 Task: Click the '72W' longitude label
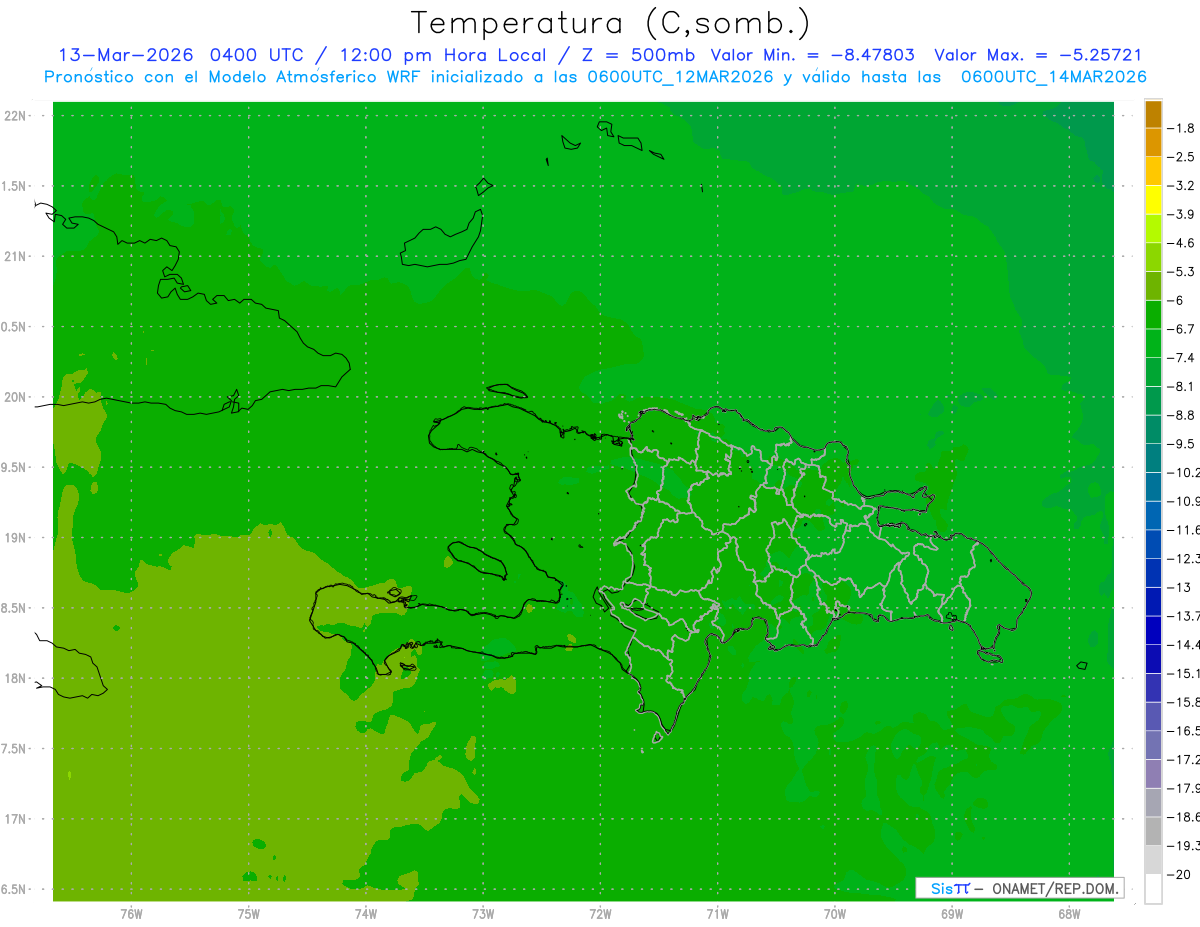(600, 913)
